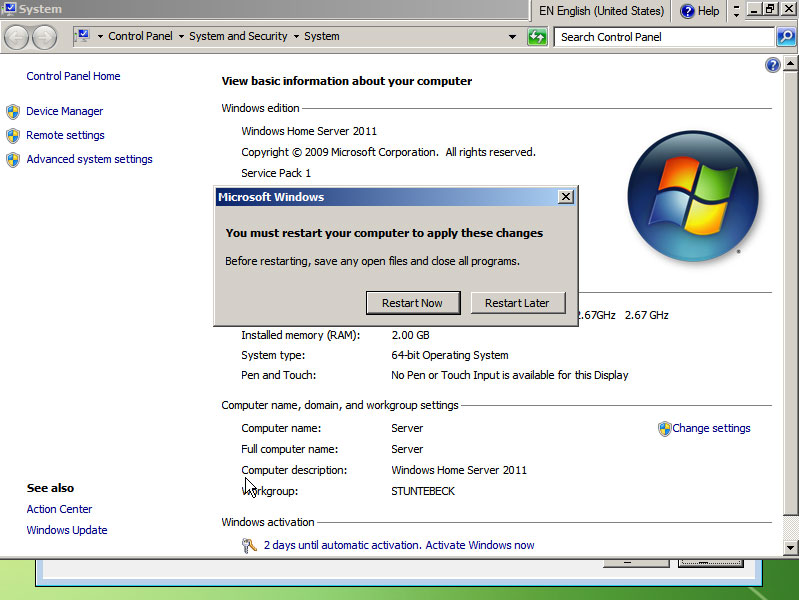Open Control Panel Home
Screen dimensions: 799x600
(73, 76)
